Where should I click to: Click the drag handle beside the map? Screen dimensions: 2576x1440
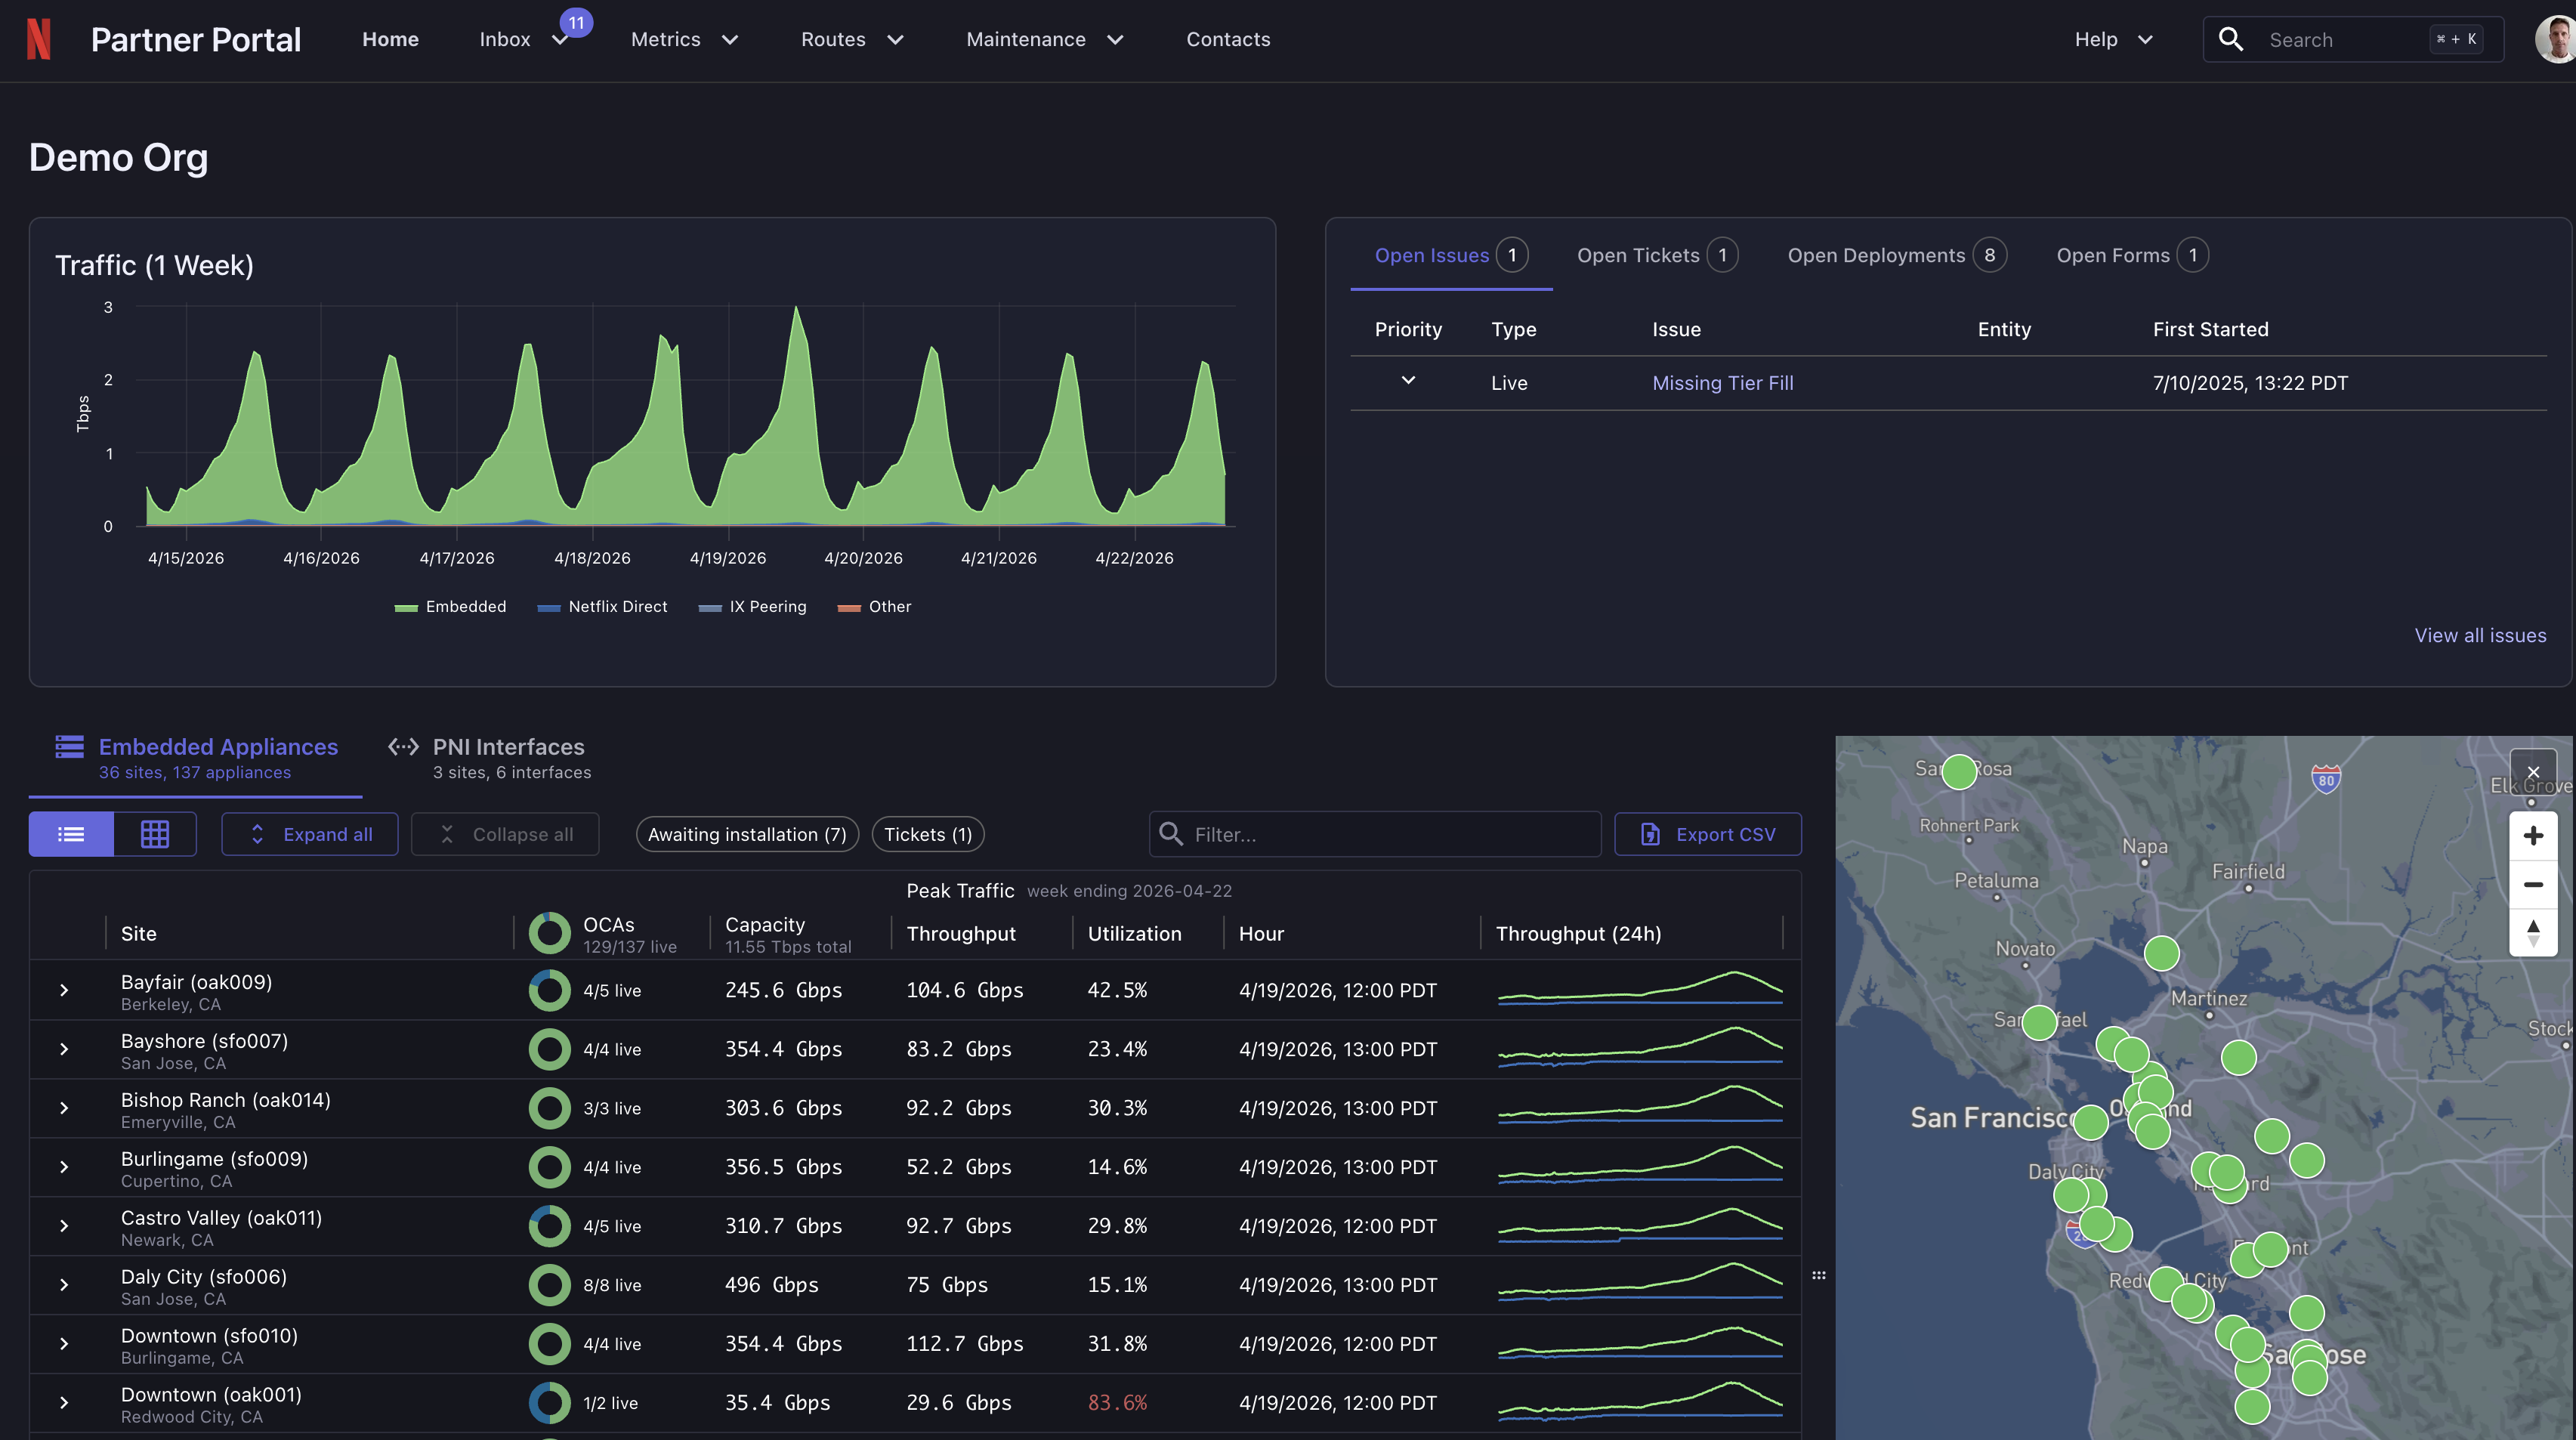1819,1275
